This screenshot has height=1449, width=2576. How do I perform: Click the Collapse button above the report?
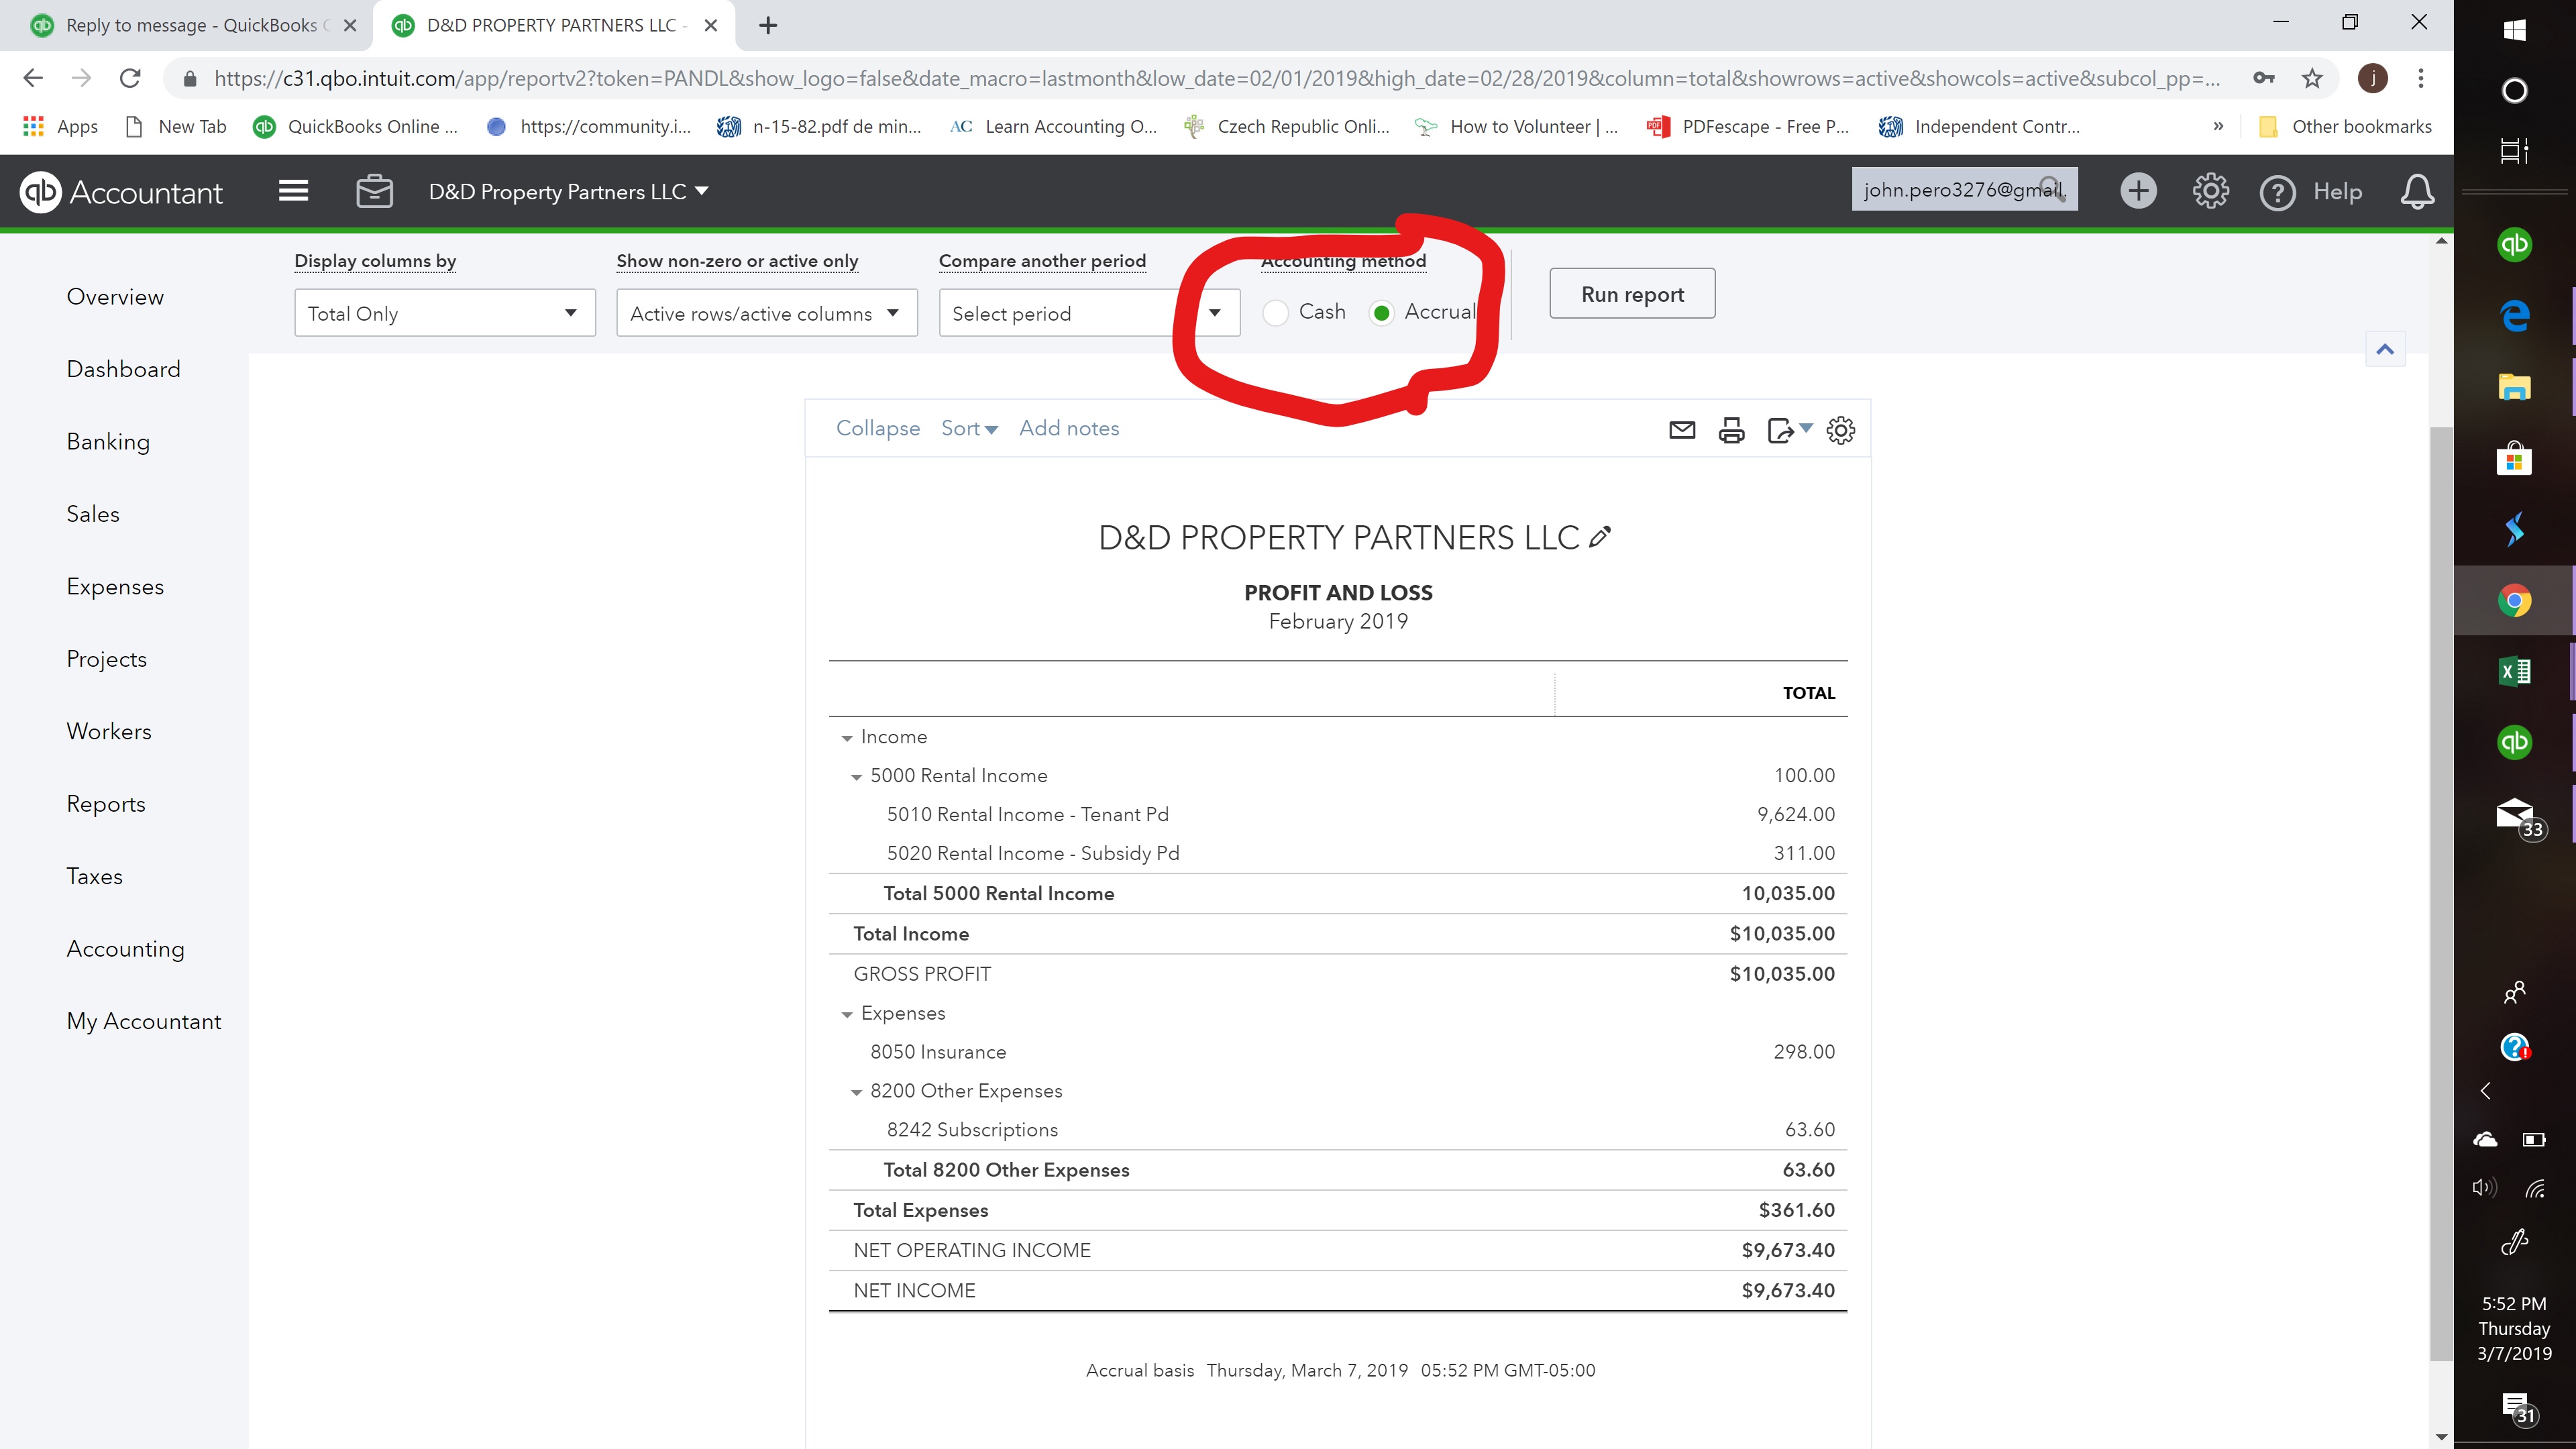(877, 428)
